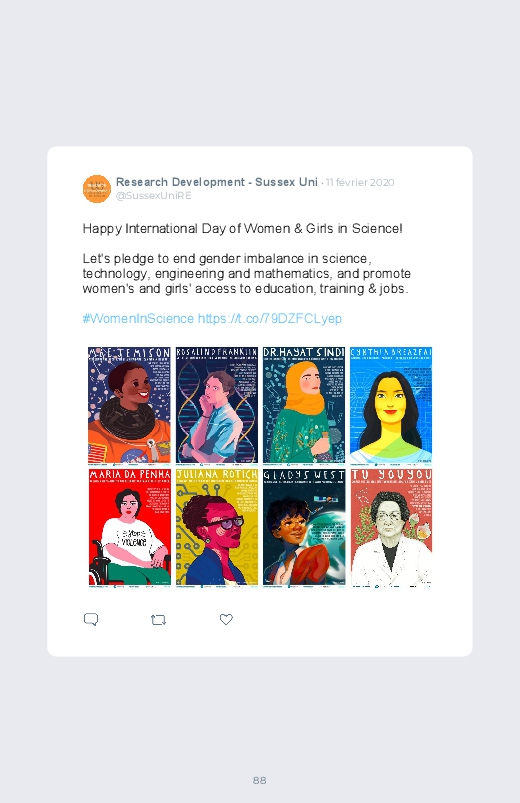Click the retweet arrows icon
Screen dimensions: 520x803
(x=158, y=620)
